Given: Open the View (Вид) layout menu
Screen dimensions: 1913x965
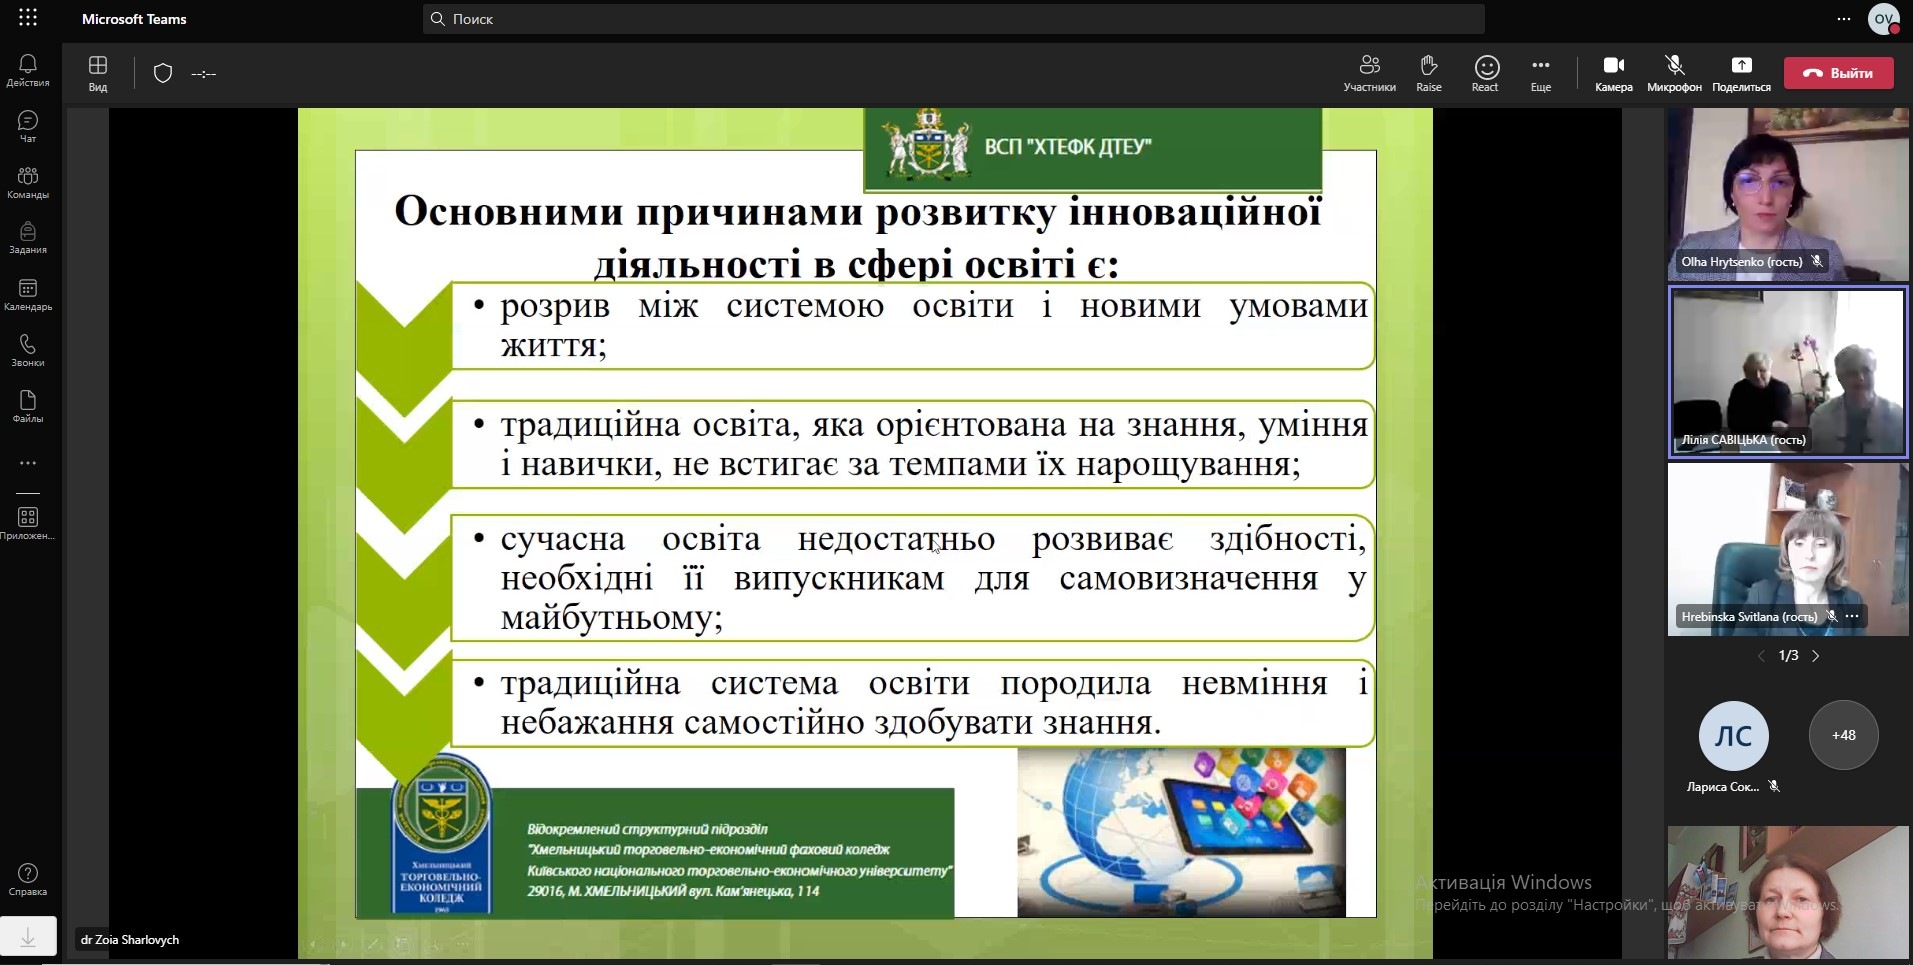Looking at the screenshot, I should click(98, 73).
